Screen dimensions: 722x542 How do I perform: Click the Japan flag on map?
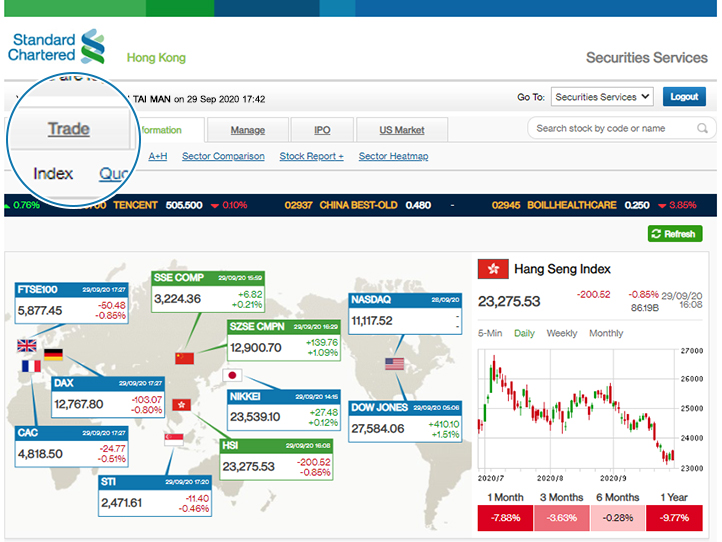click(232, 375)
